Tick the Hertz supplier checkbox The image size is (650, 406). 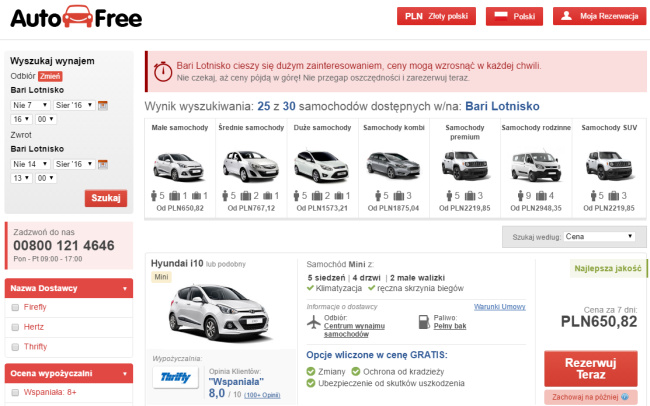15,327
